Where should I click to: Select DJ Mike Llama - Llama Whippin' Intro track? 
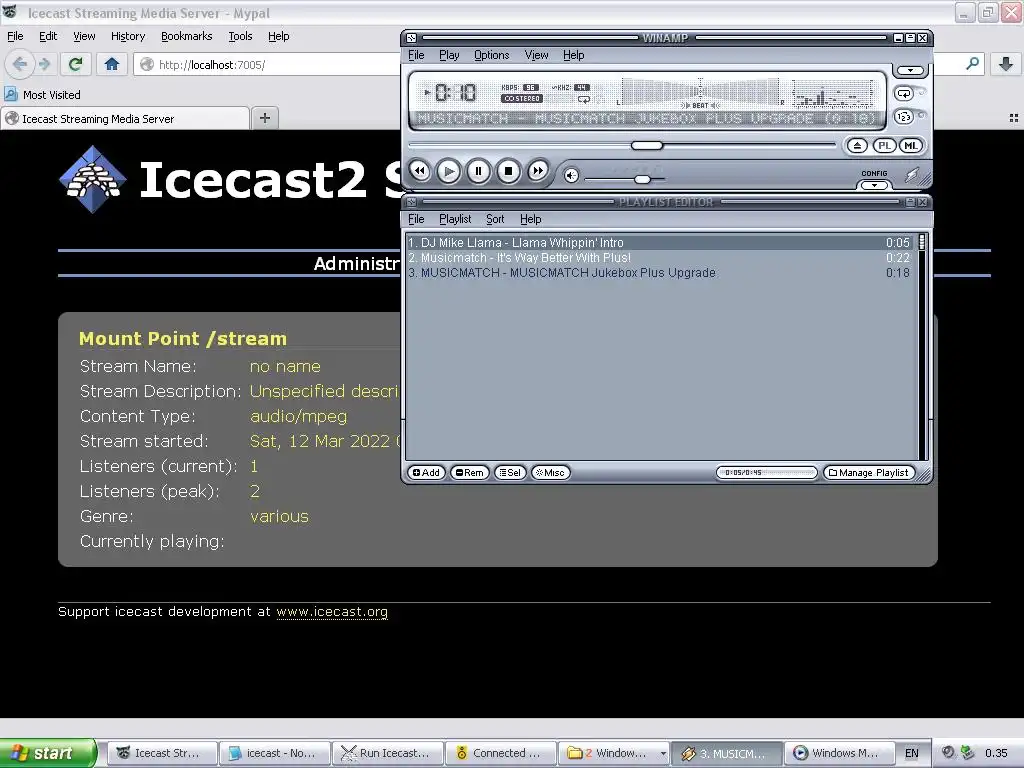pos(659,242)
